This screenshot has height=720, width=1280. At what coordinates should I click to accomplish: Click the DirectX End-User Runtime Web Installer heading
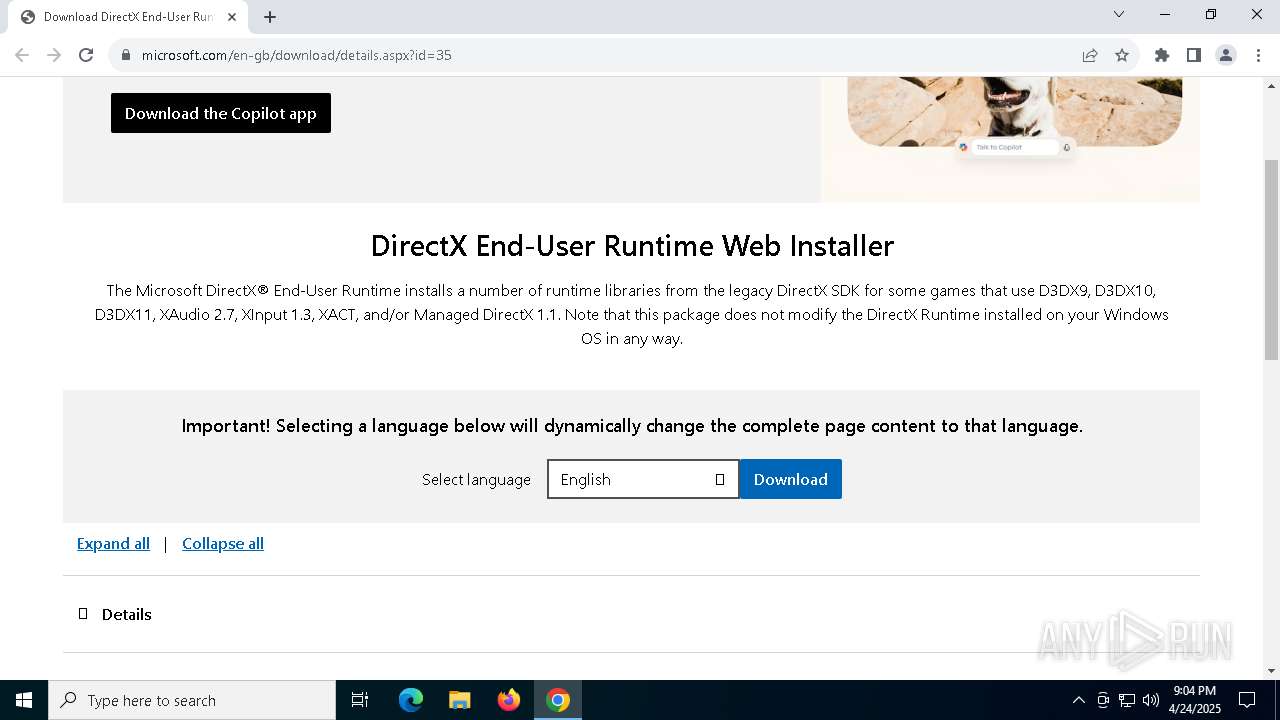pyautogui.click(x=632, y=246)
